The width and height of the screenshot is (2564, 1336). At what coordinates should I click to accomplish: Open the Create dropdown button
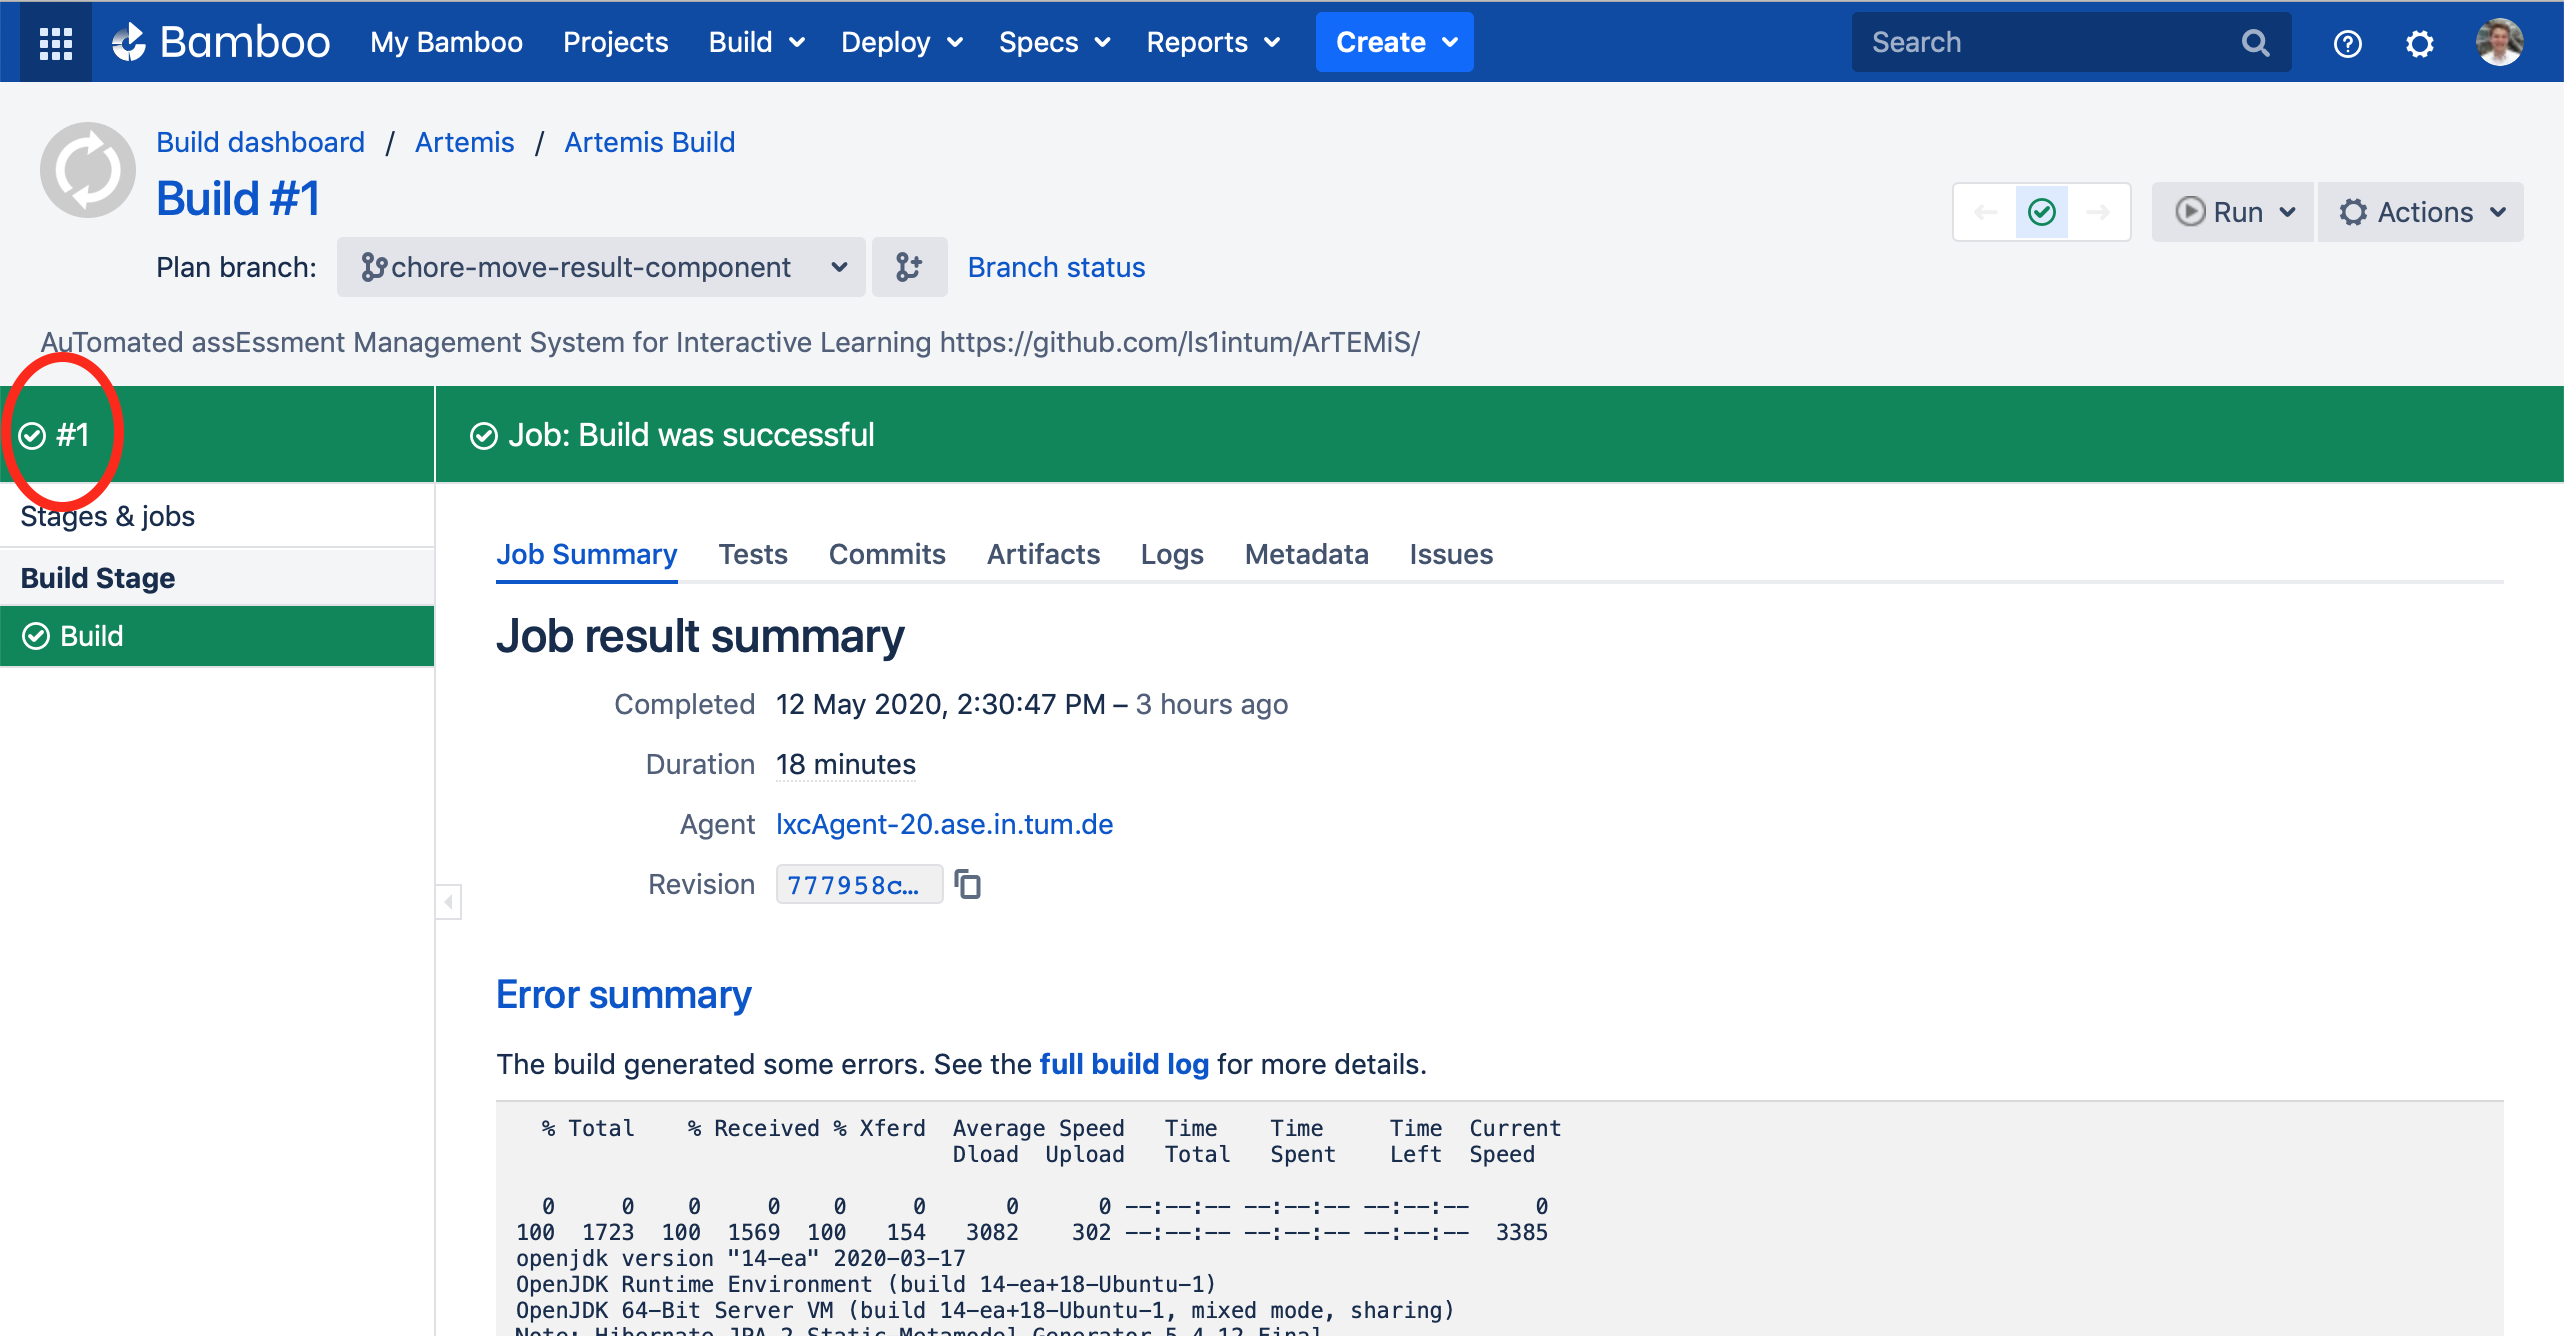[1395, 42]
